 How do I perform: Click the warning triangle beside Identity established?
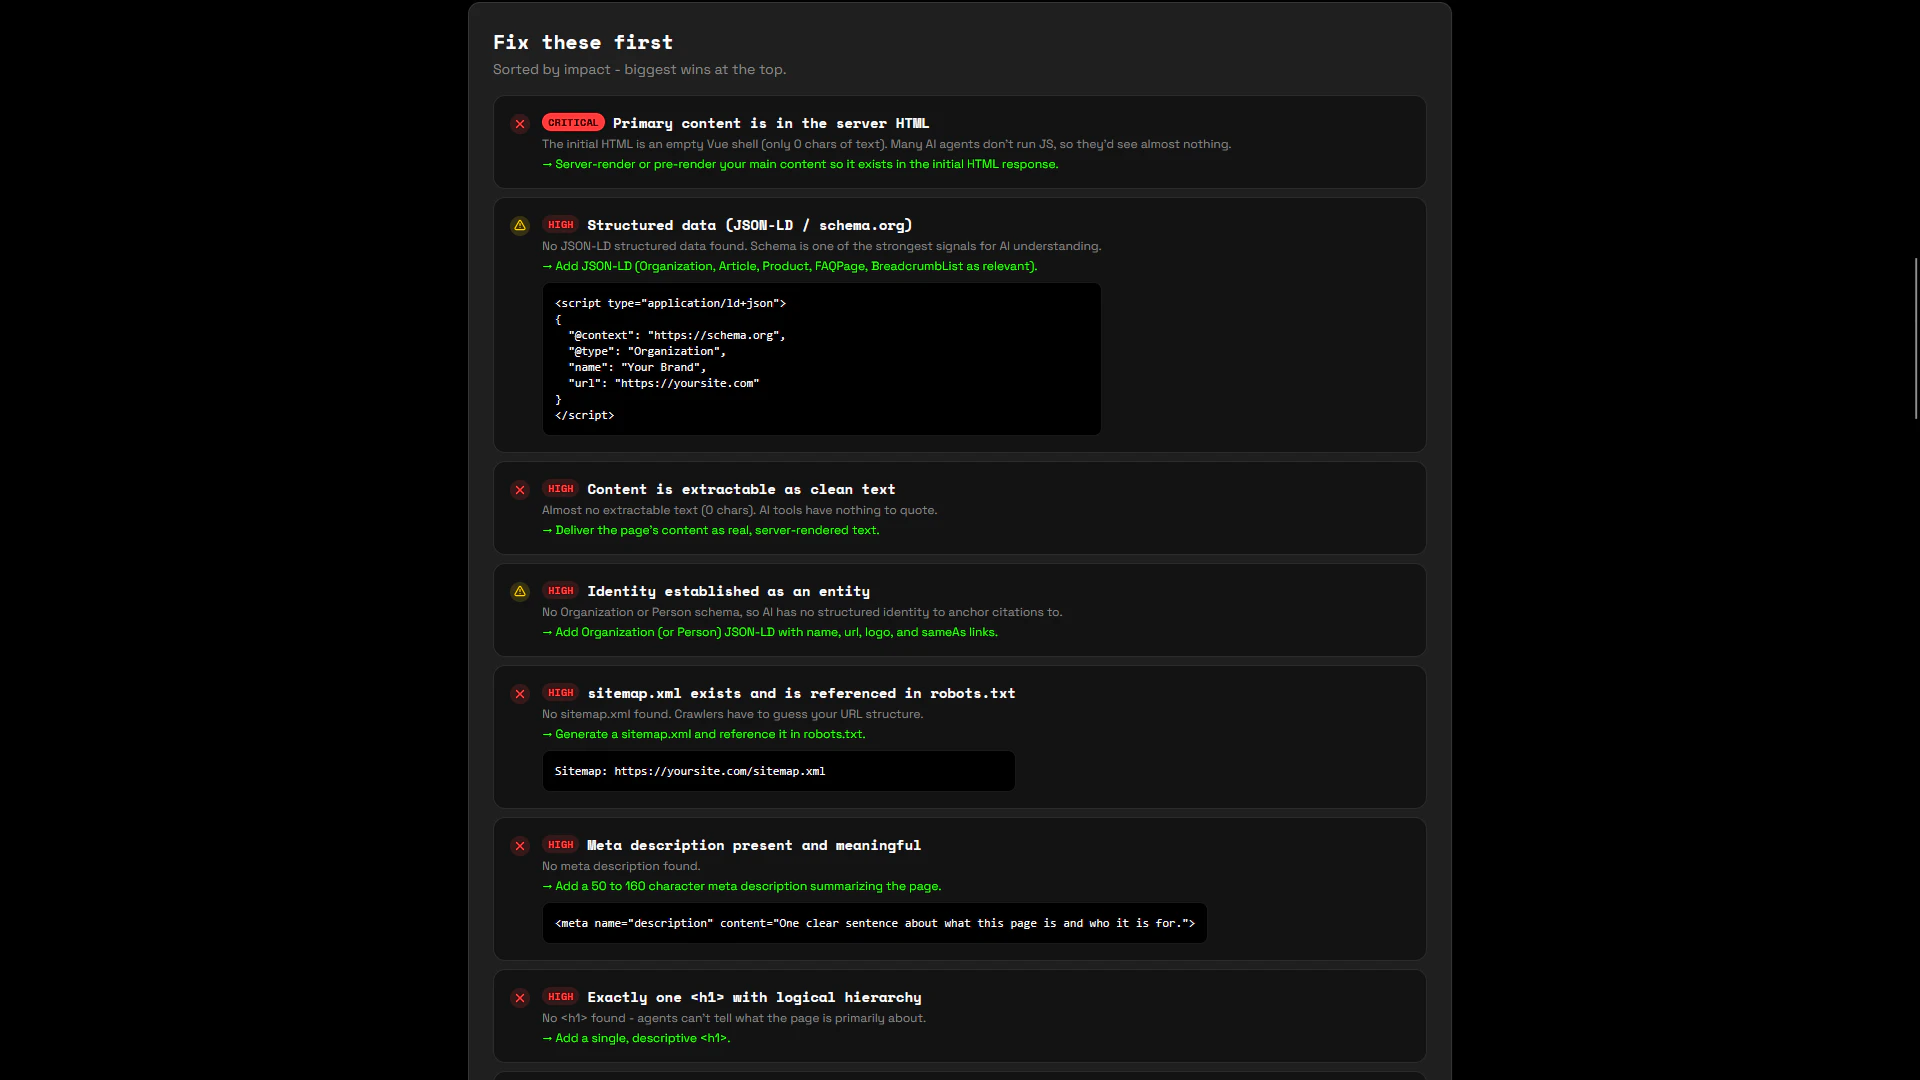(520, 592)
